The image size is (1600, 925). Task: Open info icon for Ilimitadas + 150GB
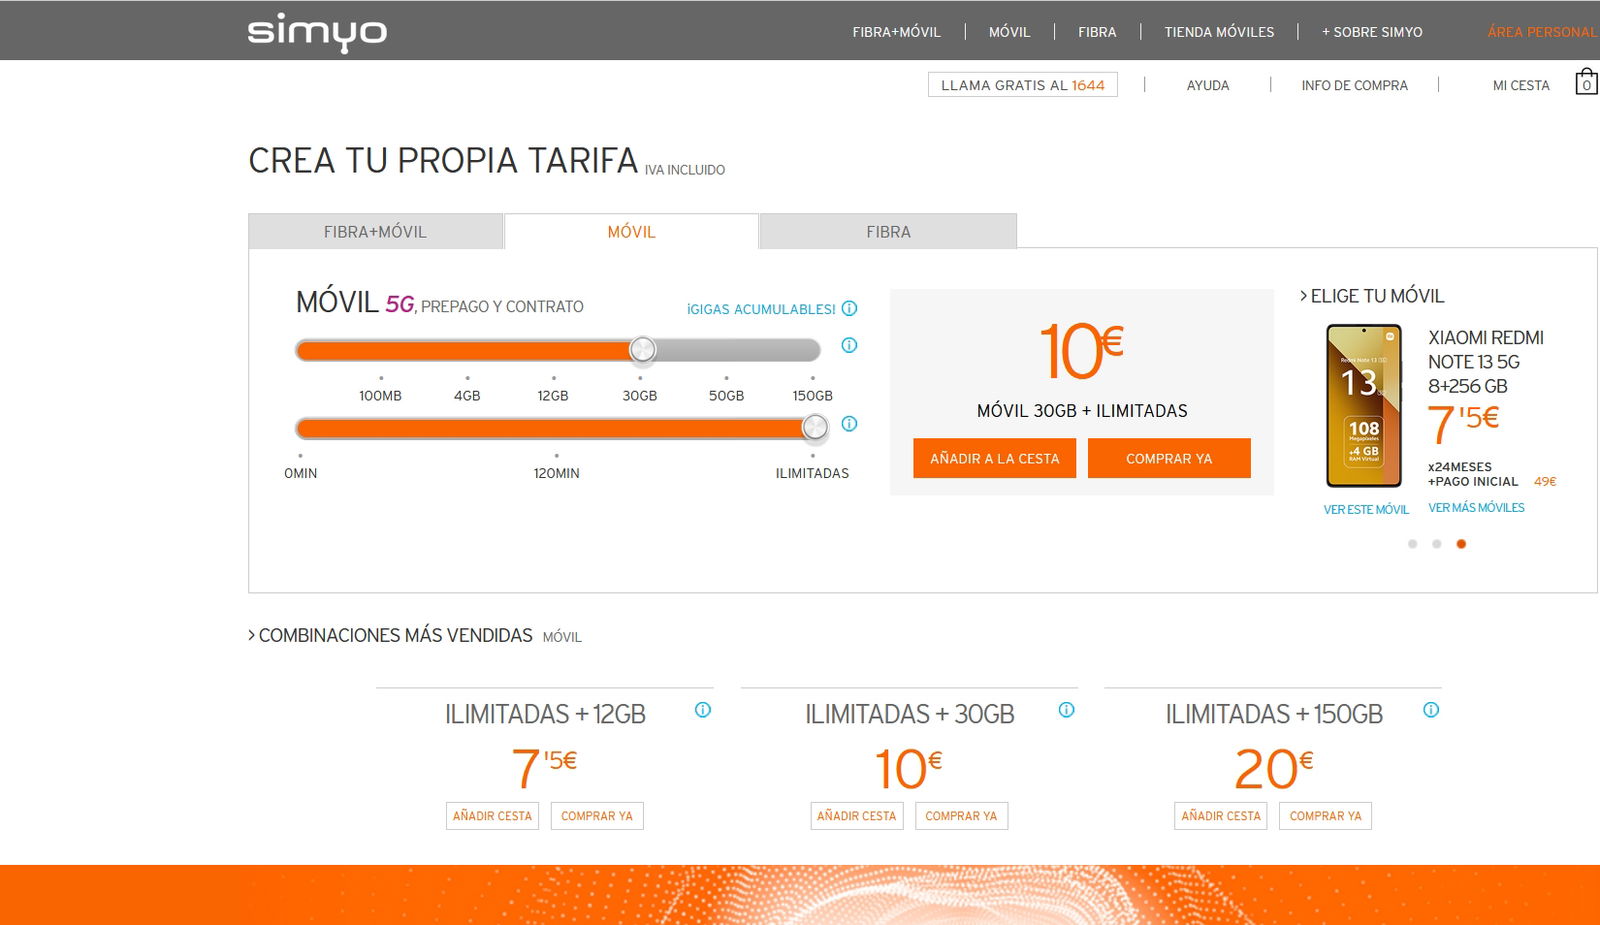coord(1431,710)
